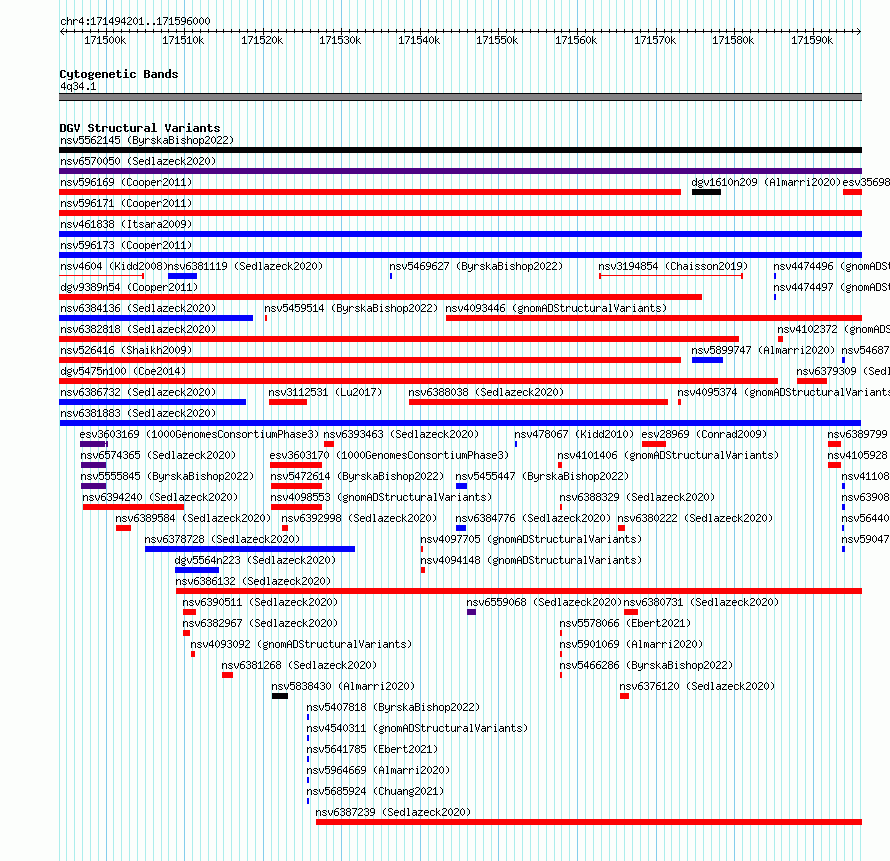Viewport: 890px width, 861px height.
Task: Open nsv5578066 (Ebert2021) label
Action: [x=625, y=623]
